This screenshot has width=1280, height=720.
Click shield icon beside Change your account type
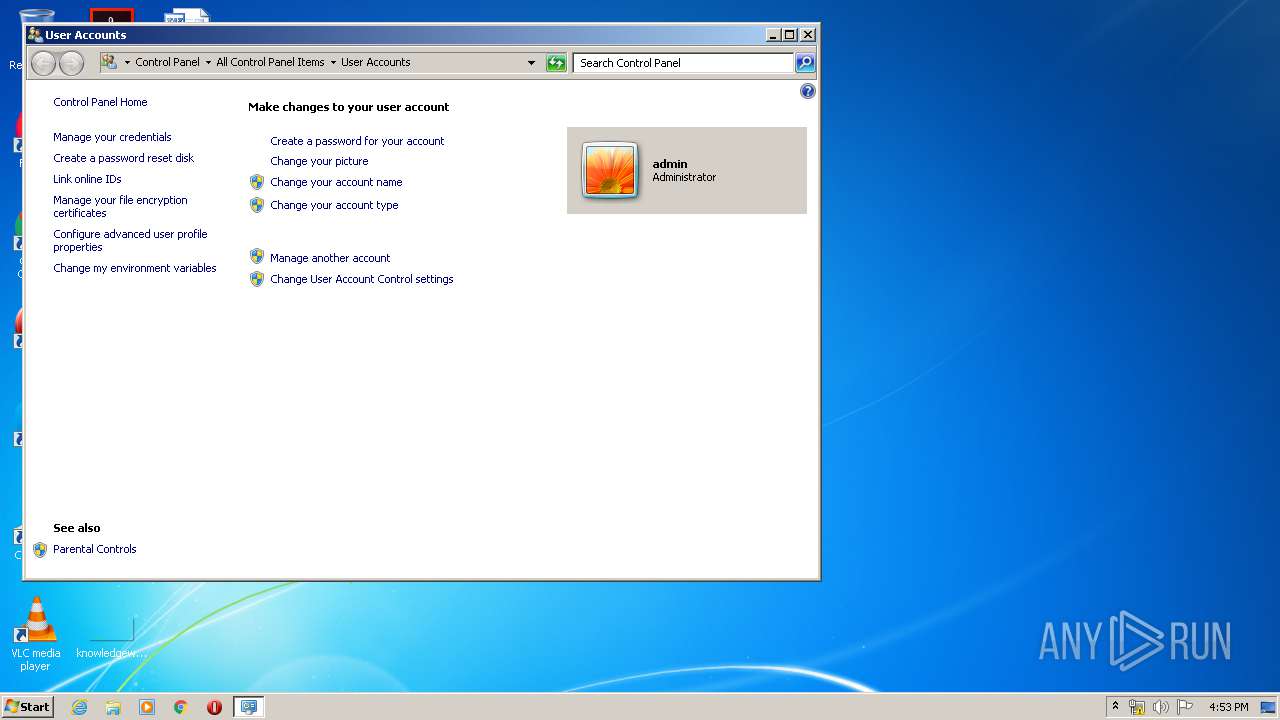[257, 205]
